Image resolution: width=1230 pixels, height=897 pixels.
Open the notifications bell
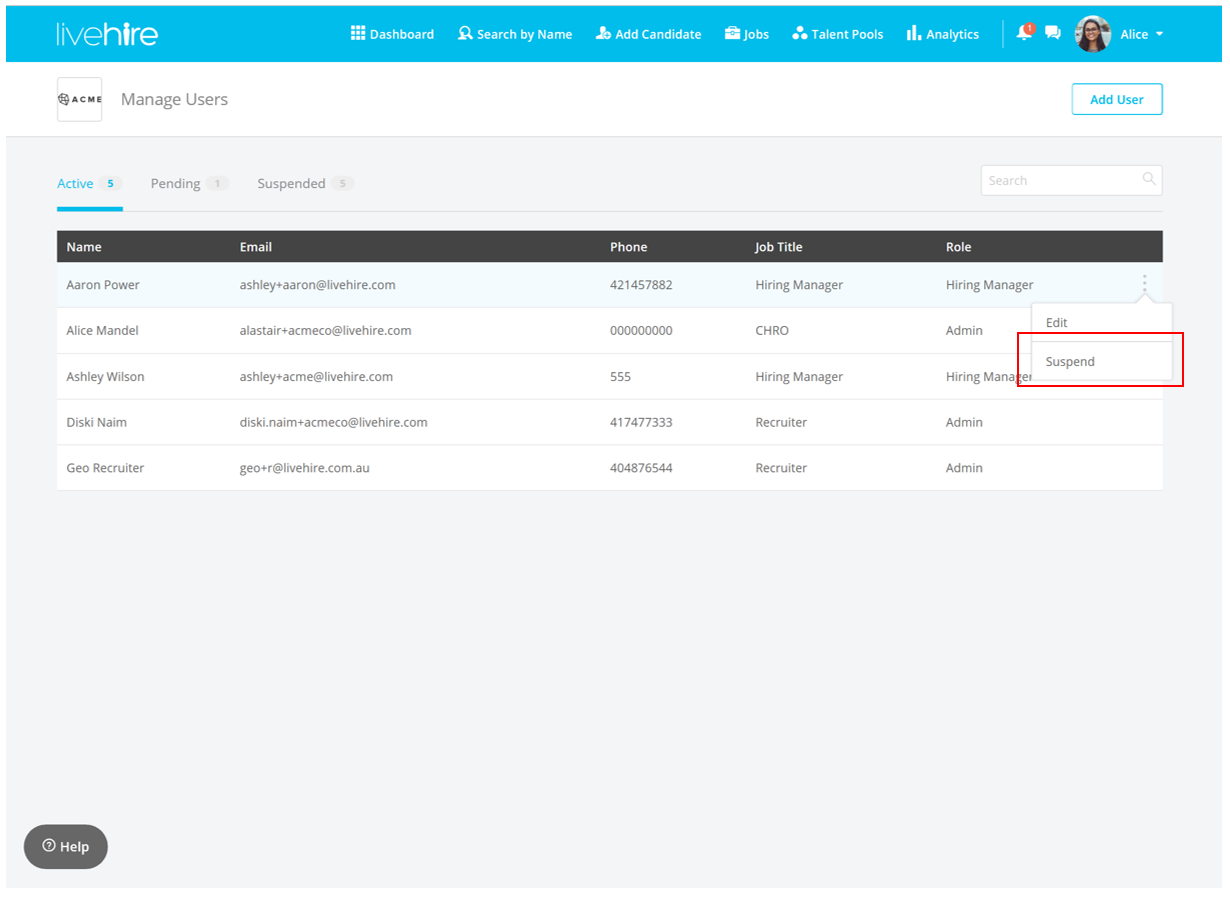(x=1023, y=33)
